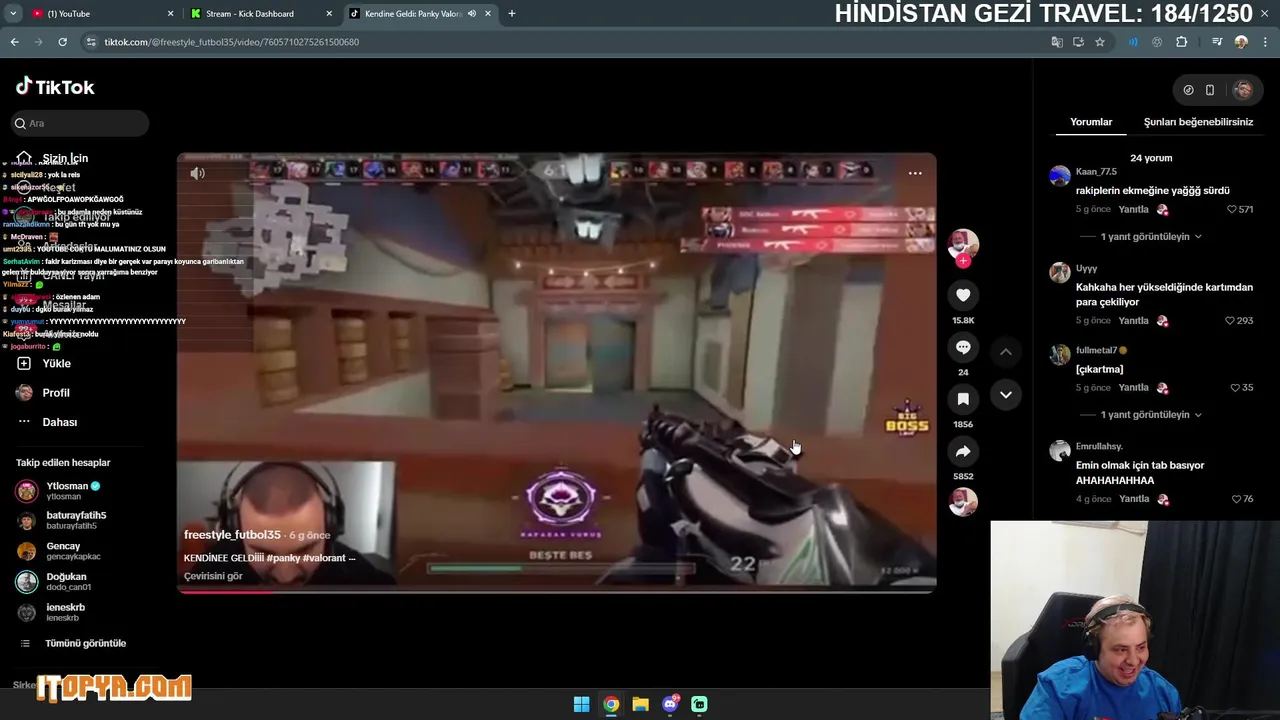Viewport: 1280px width, 720px height.
Task: Open the spinning sound disc under share
Action: [963, 501]
